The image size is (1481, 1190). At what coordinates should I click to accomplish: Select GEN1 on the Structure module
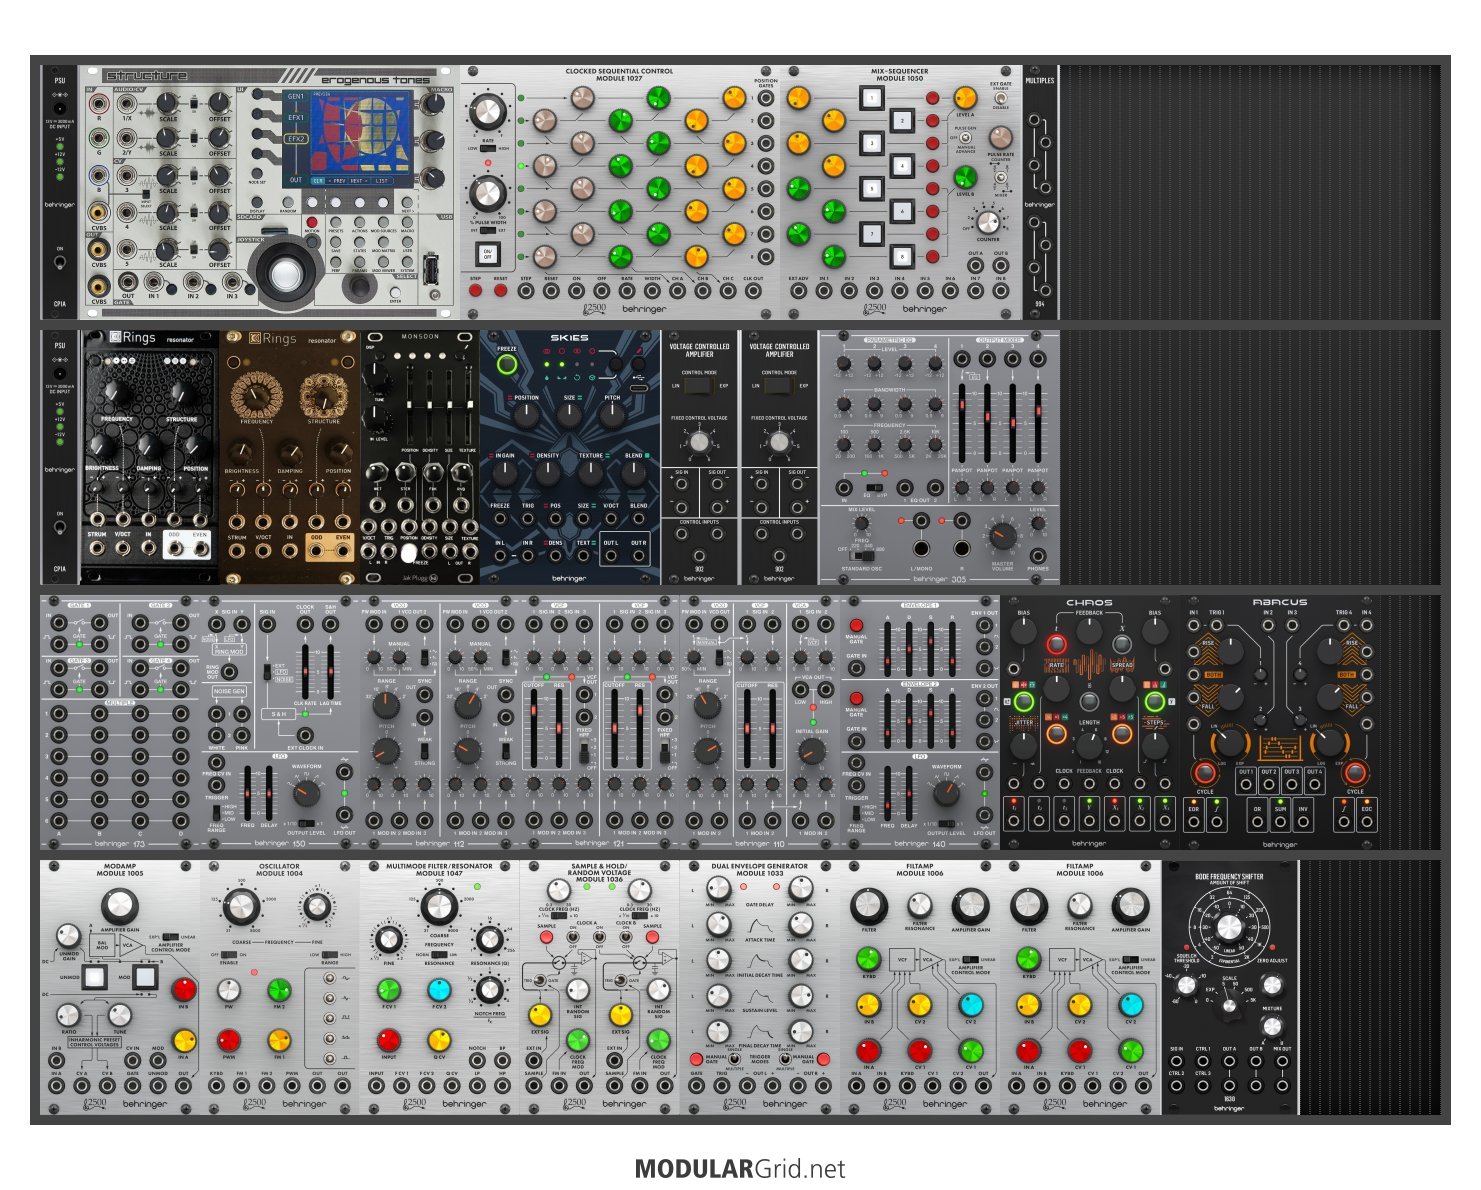click(x=295, y=97)
